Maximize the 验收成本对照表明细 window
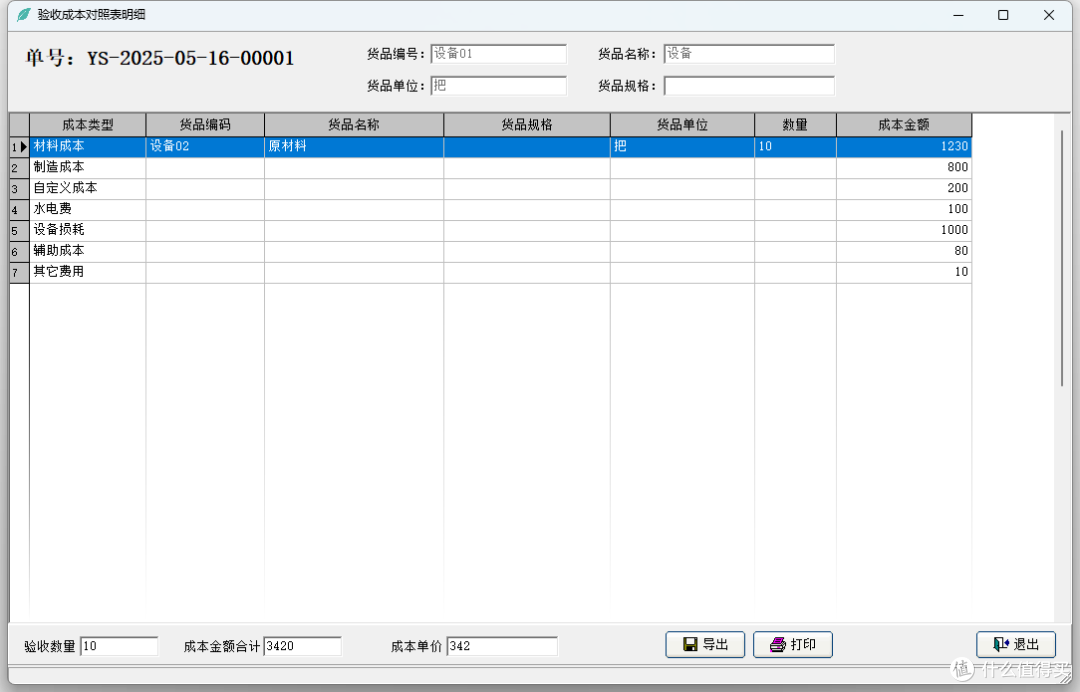The image size is (1080, 692). click(1003, 15)
